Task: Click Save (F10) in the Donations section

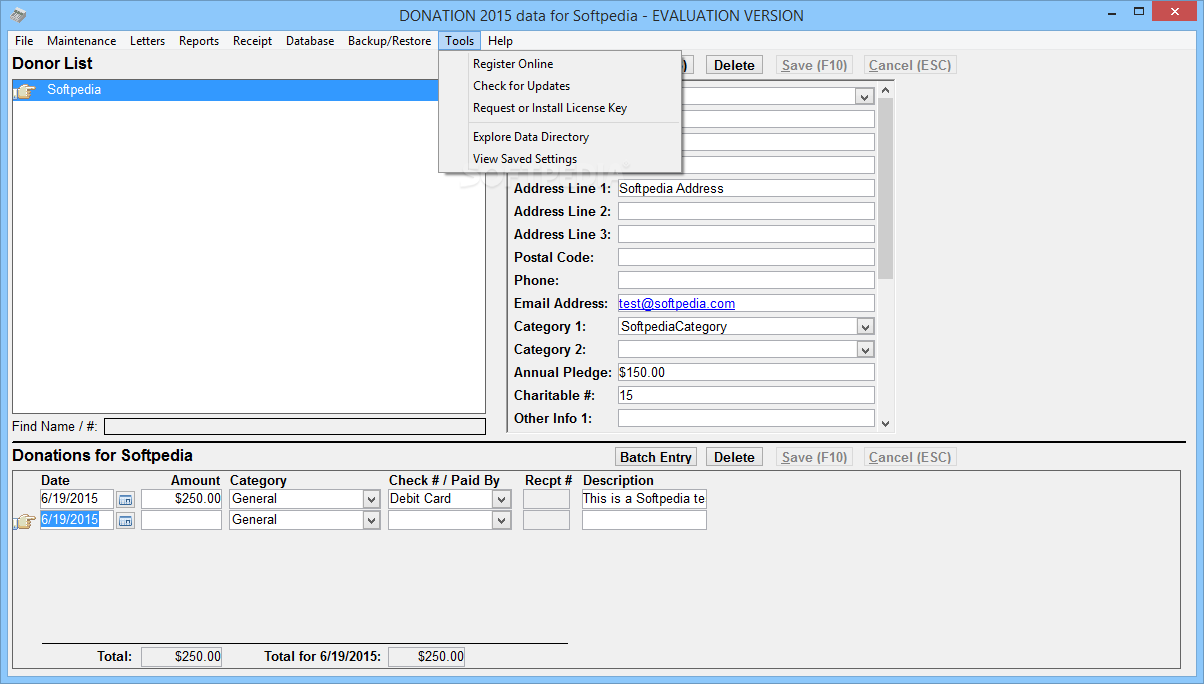Action: click(x=815, y=457)
